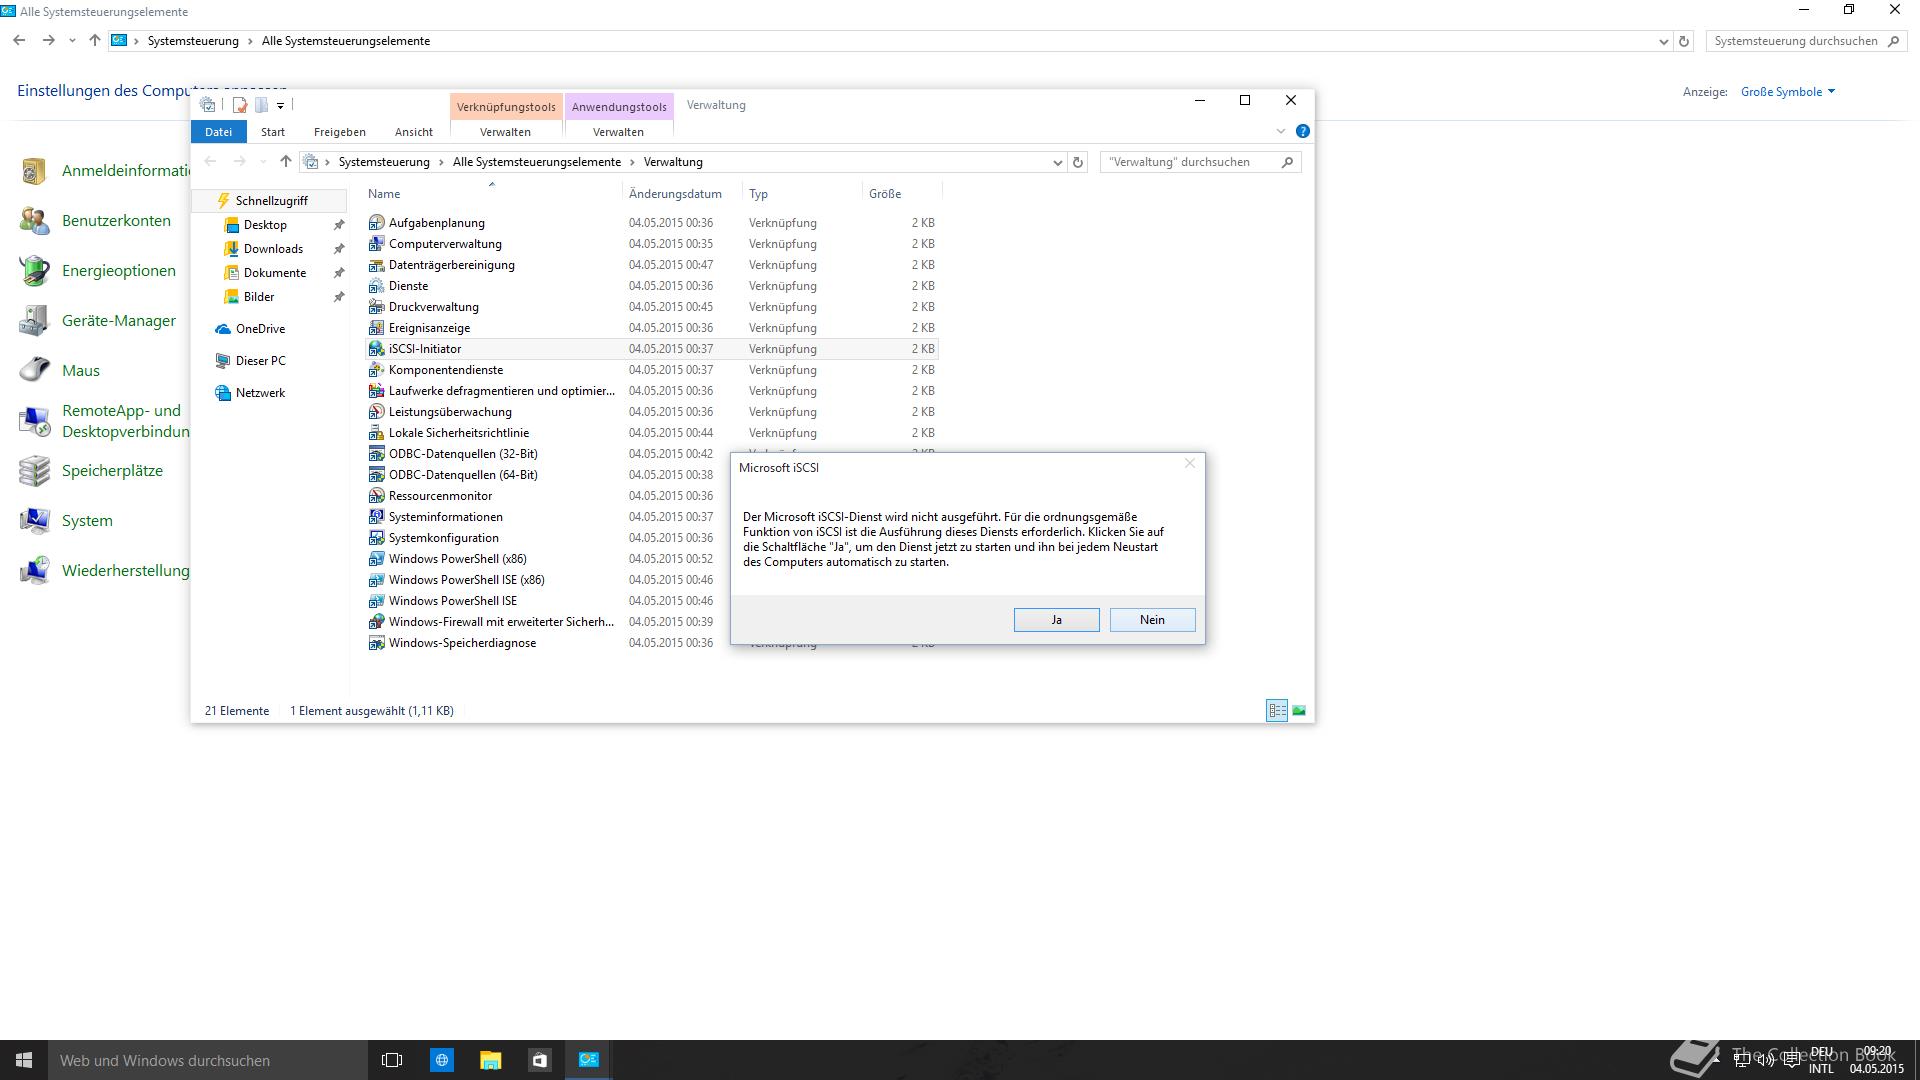Image resolution: width=1920 pixels, height=1080 pixels.
Task: Open the Start ribbon tab
Action: pyautogui.click(x=272, y=132)
